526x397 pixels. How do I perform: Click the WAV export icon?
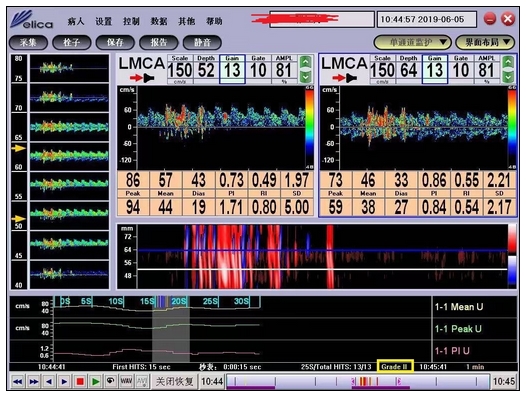point(126,381)
